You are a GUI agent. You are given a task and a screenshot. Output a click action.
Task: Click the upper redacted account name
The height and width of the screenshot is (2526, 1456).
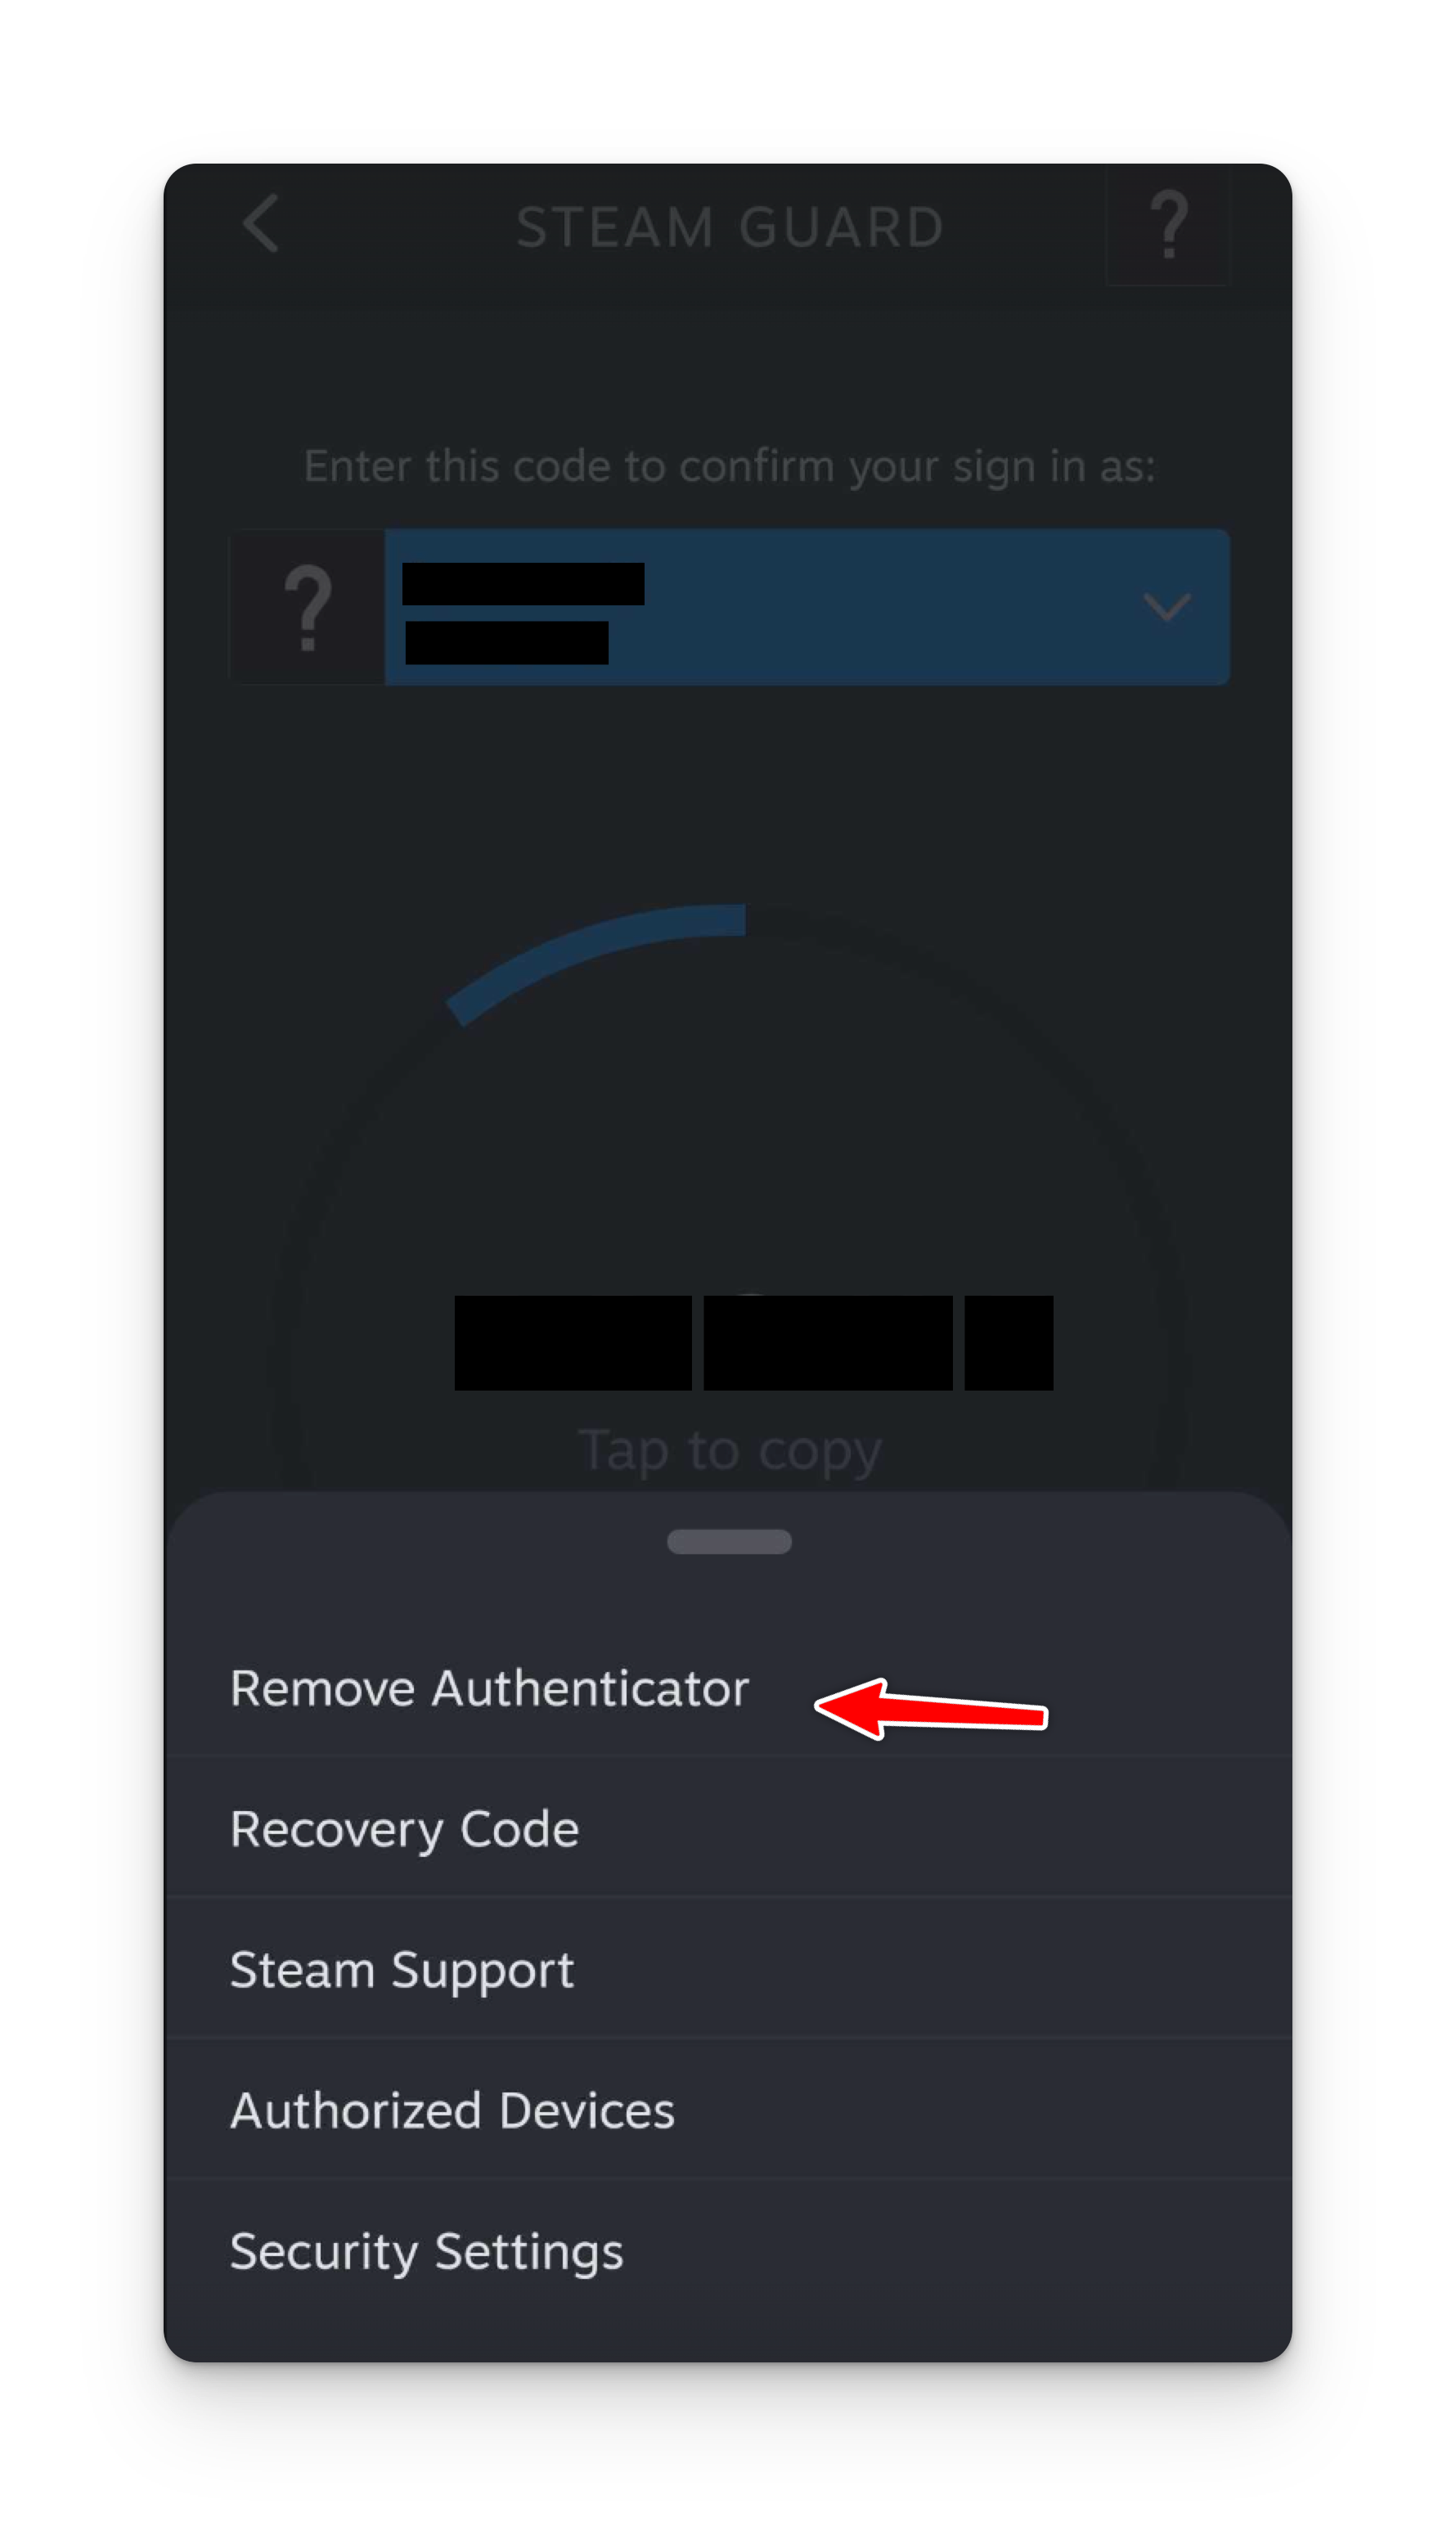[523, 583]
